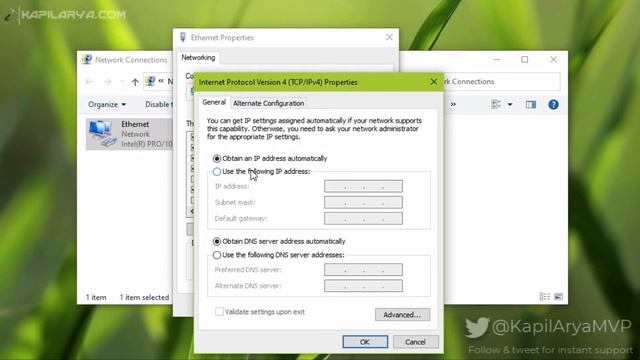Navigate back in Network Connections
The height and width of the screenshot is (360, 640).
(89, 82)
